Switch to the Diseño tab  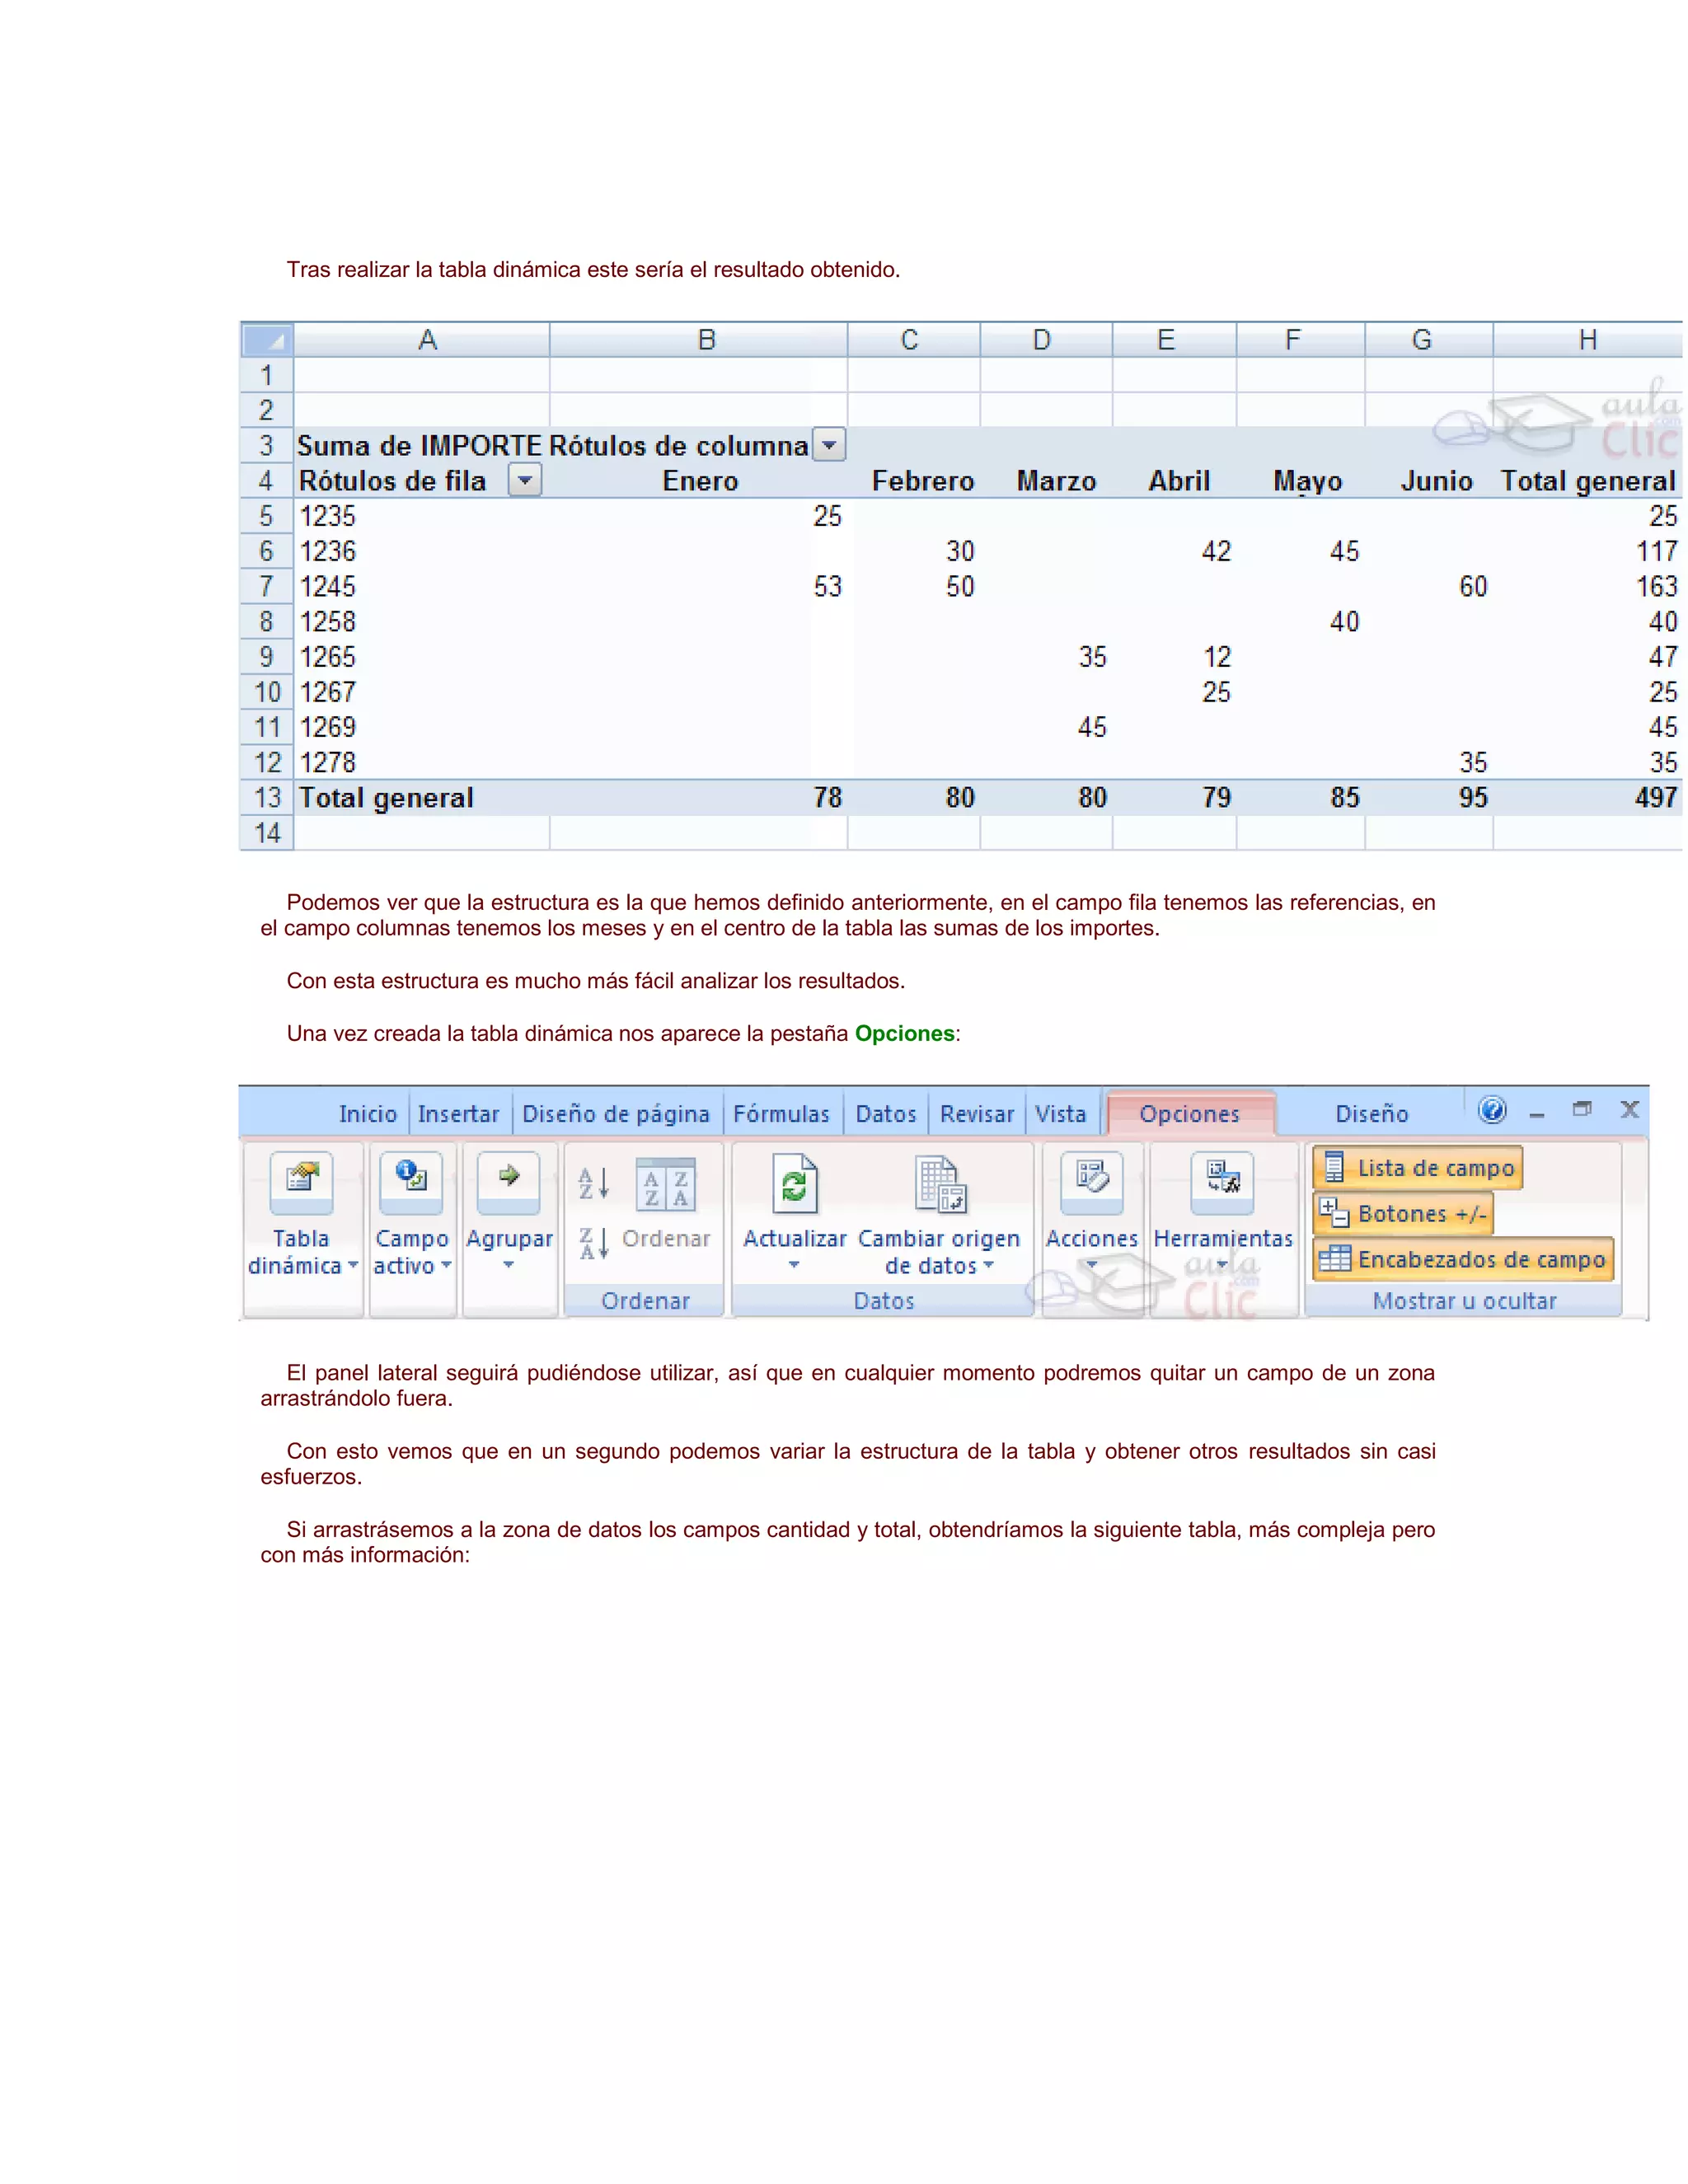tap(1372, 1114)
